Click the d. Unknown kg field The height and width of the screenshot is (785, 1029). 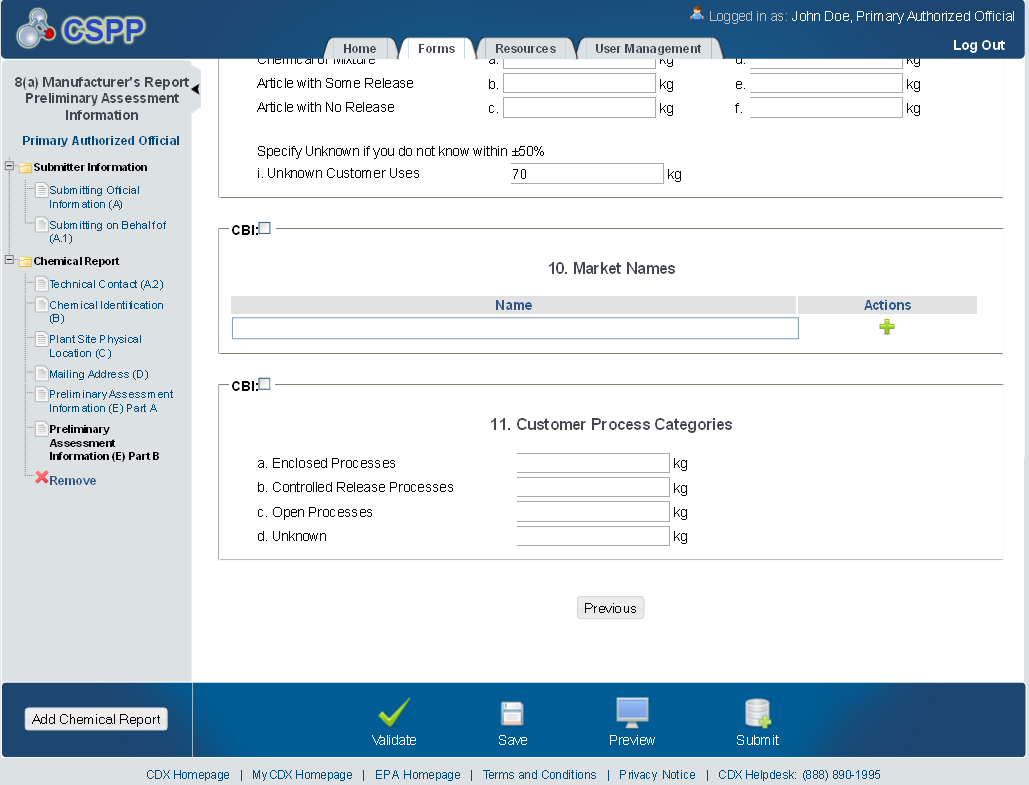pyautogui.click(x=593, y=536)
